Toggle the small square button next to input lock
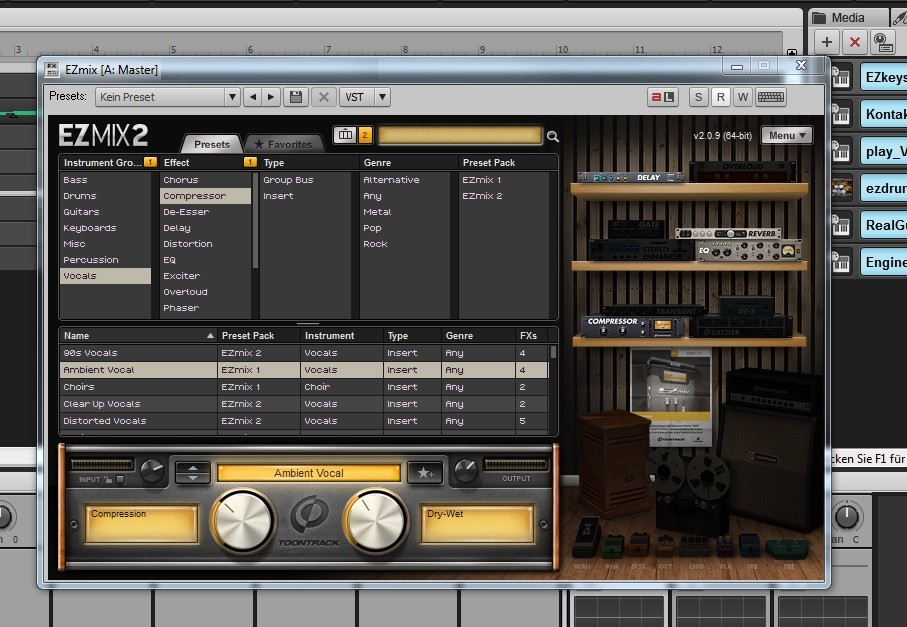 120,479
